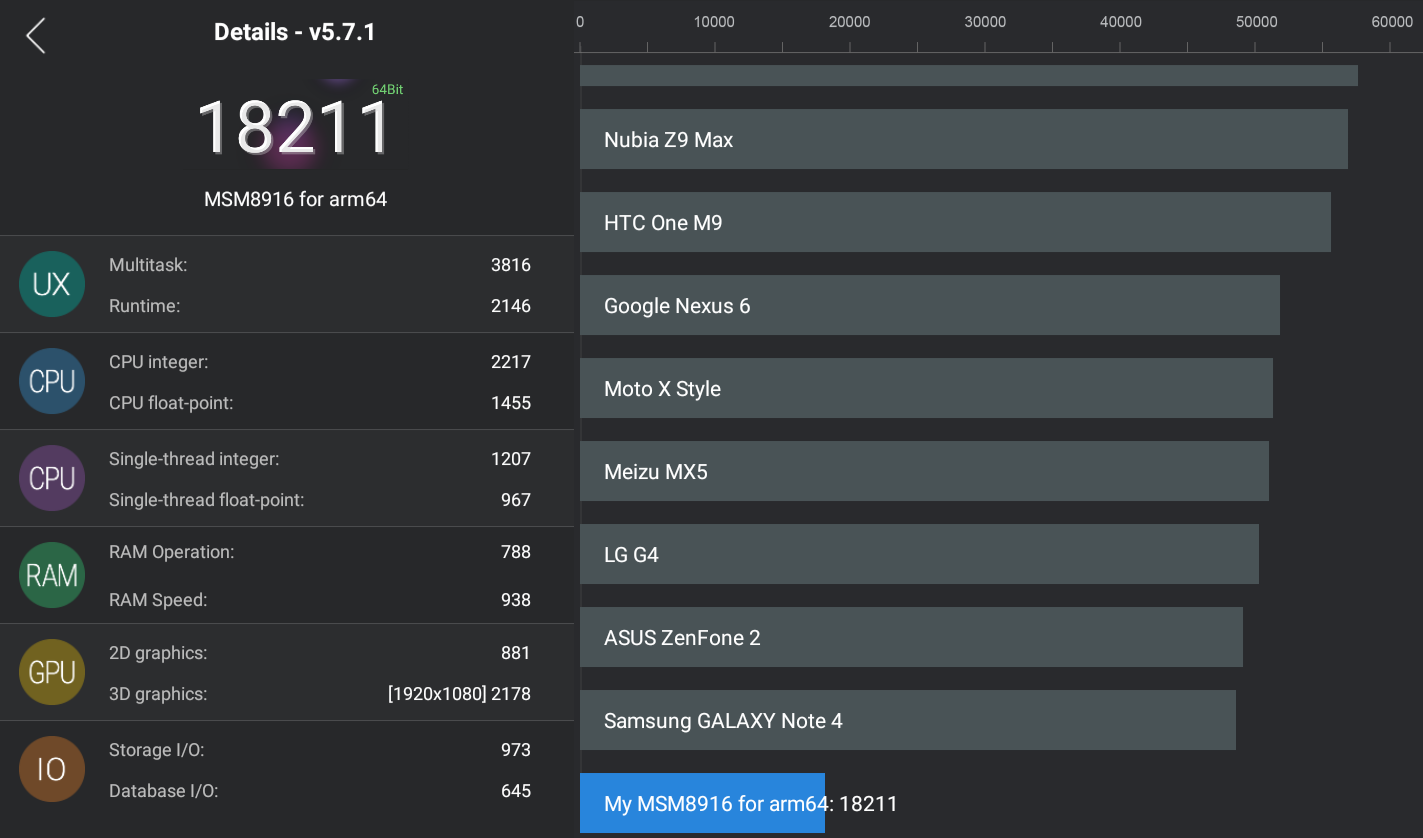Tap the CPU integer row
The height and width of the screenshot is (838, 1423).
click(x=320, y=362)
